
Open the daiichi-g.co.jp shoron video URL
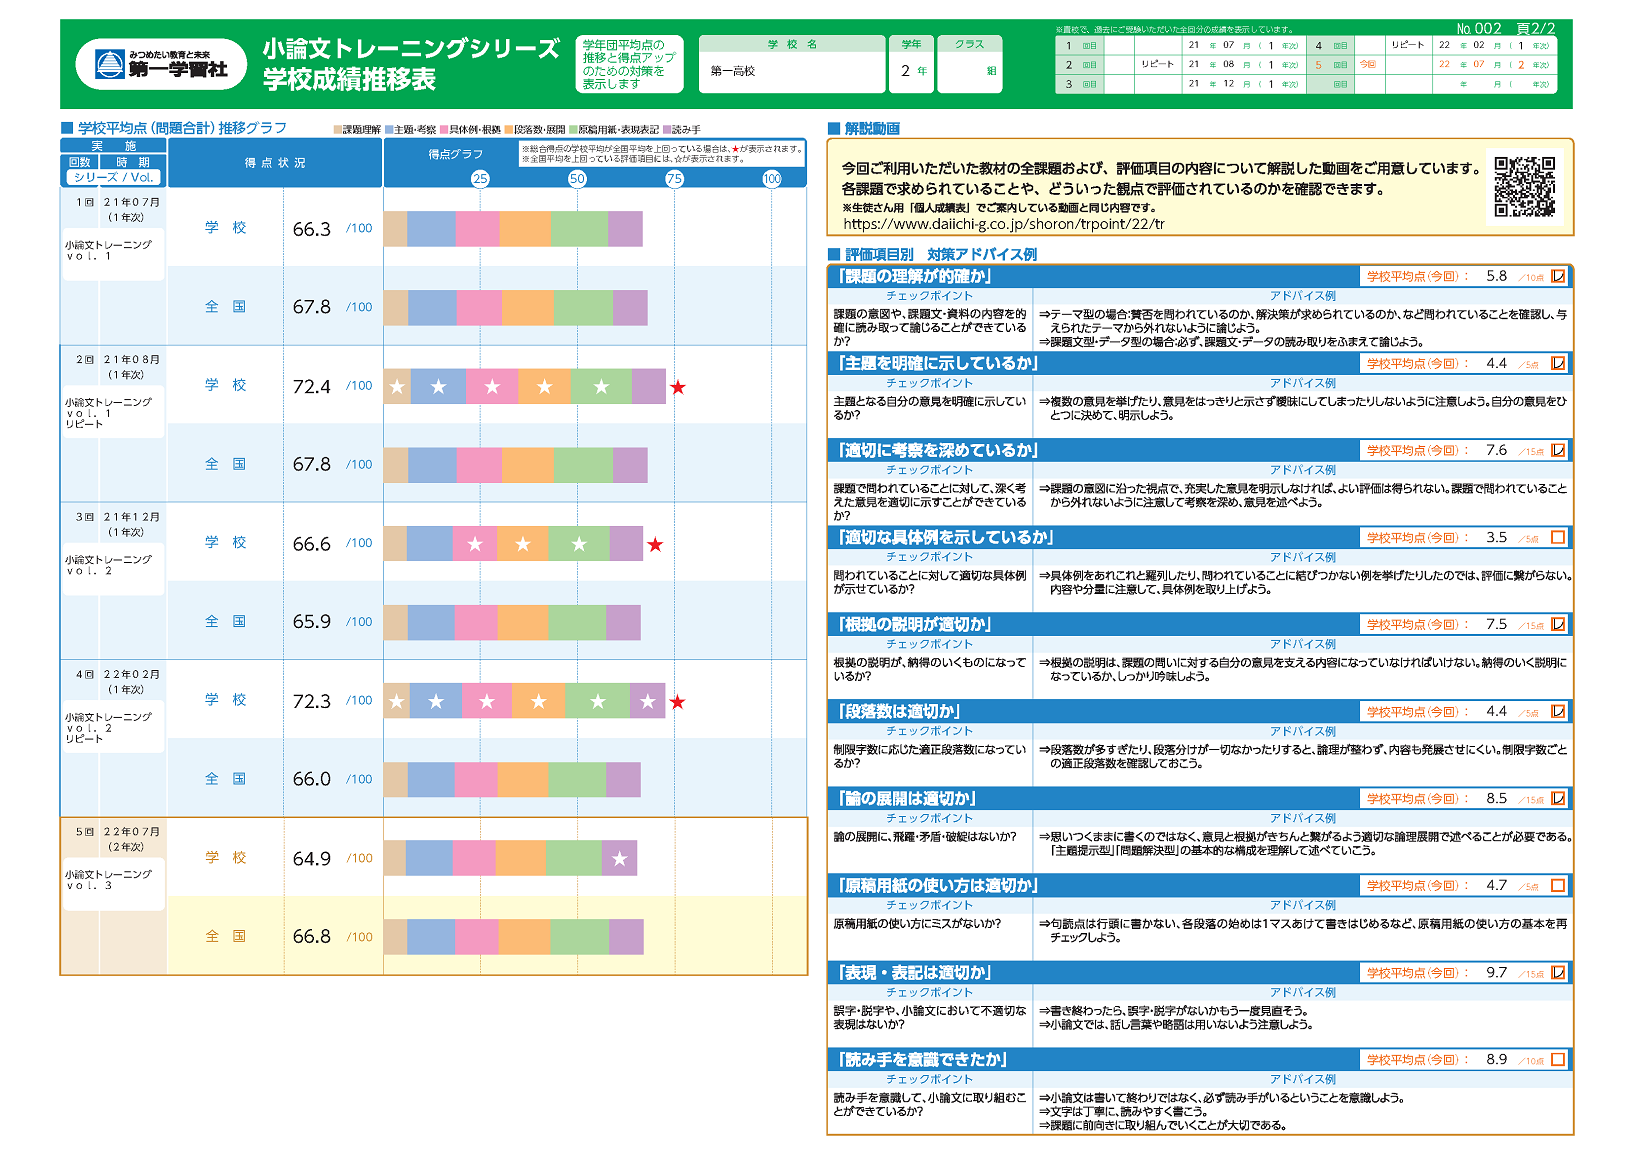click(1003, 224)
